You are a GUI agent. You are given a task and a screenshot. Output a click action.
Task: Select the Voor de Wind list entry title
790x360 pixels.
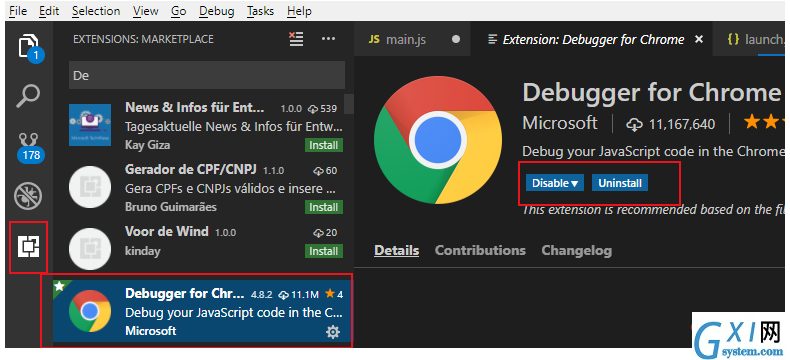click(x=166, y=232)
